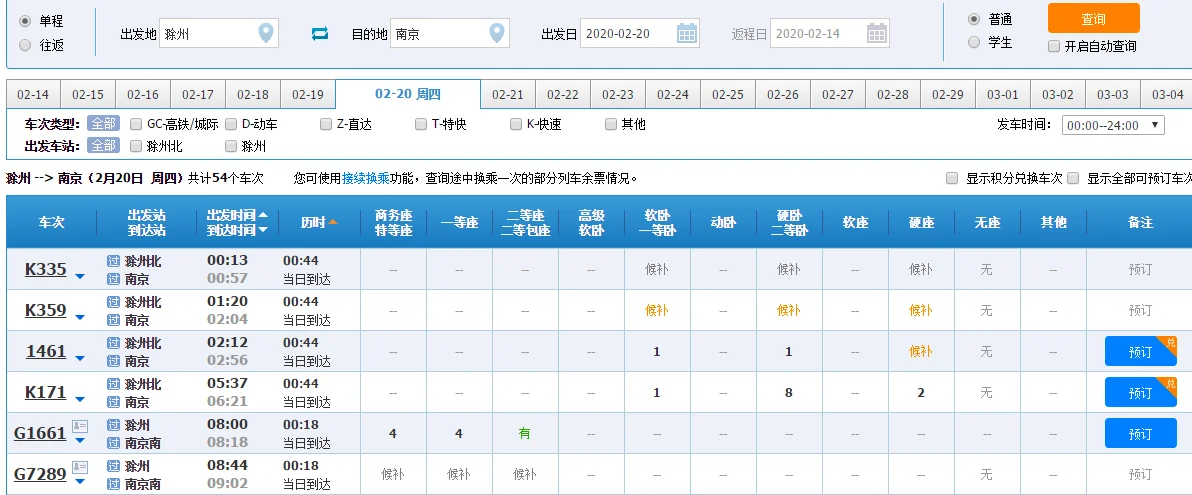Click the 过 icon beside K171 南京
The height and width of the screenshot is (495, 1192).
pos(114,402)
